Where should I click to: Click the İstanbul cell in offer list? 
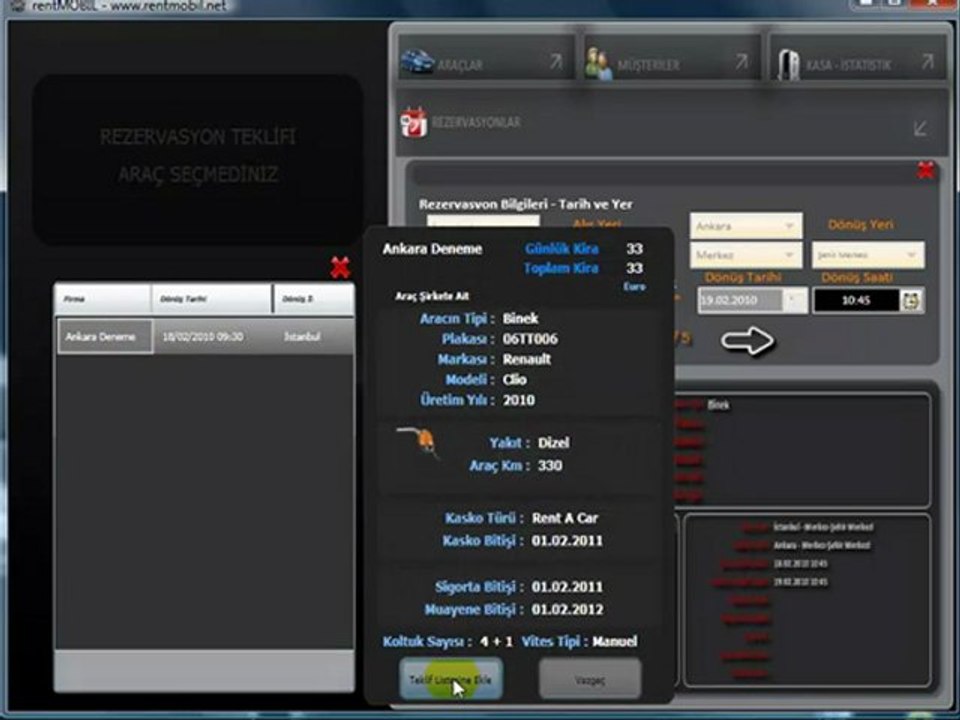pyautogui.click(x=302, y=337)
